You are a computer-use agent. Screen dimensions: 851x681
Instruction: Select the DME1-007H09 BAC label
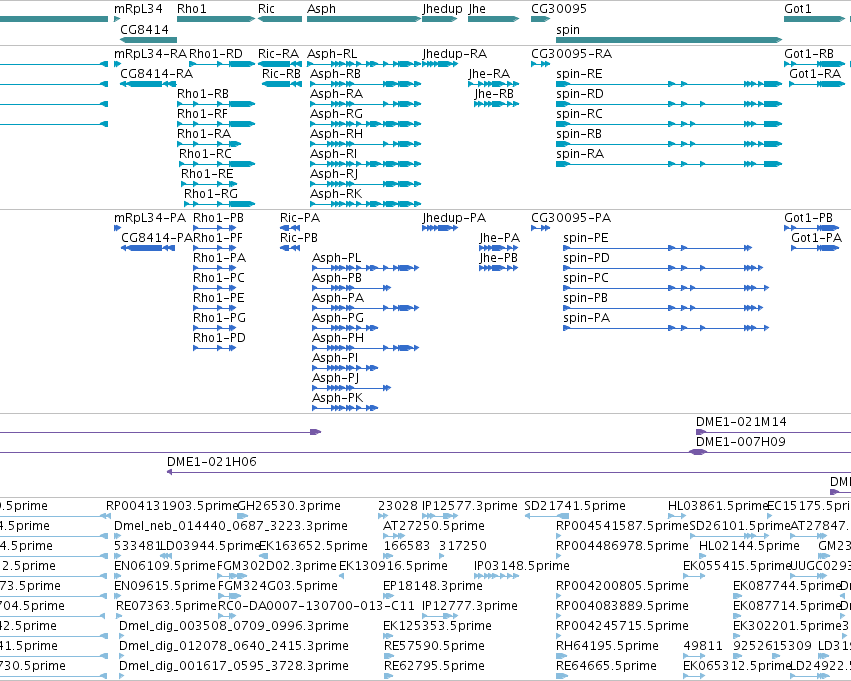pyautogui.click(x=741, y=442)
